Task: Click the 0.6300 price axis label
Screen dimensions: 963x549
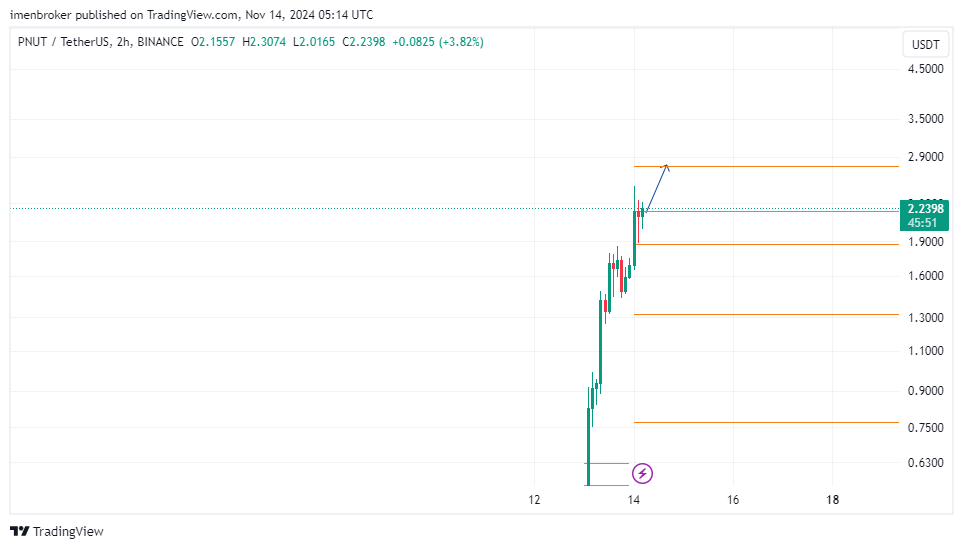Action: tap(925, 463)
